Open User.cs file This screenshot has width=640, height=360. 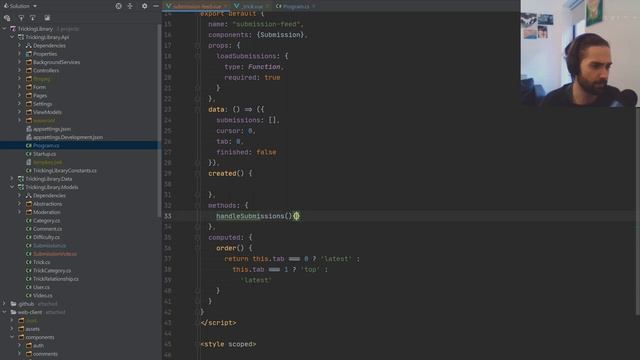pyautogui.click(x=41, y=287)
